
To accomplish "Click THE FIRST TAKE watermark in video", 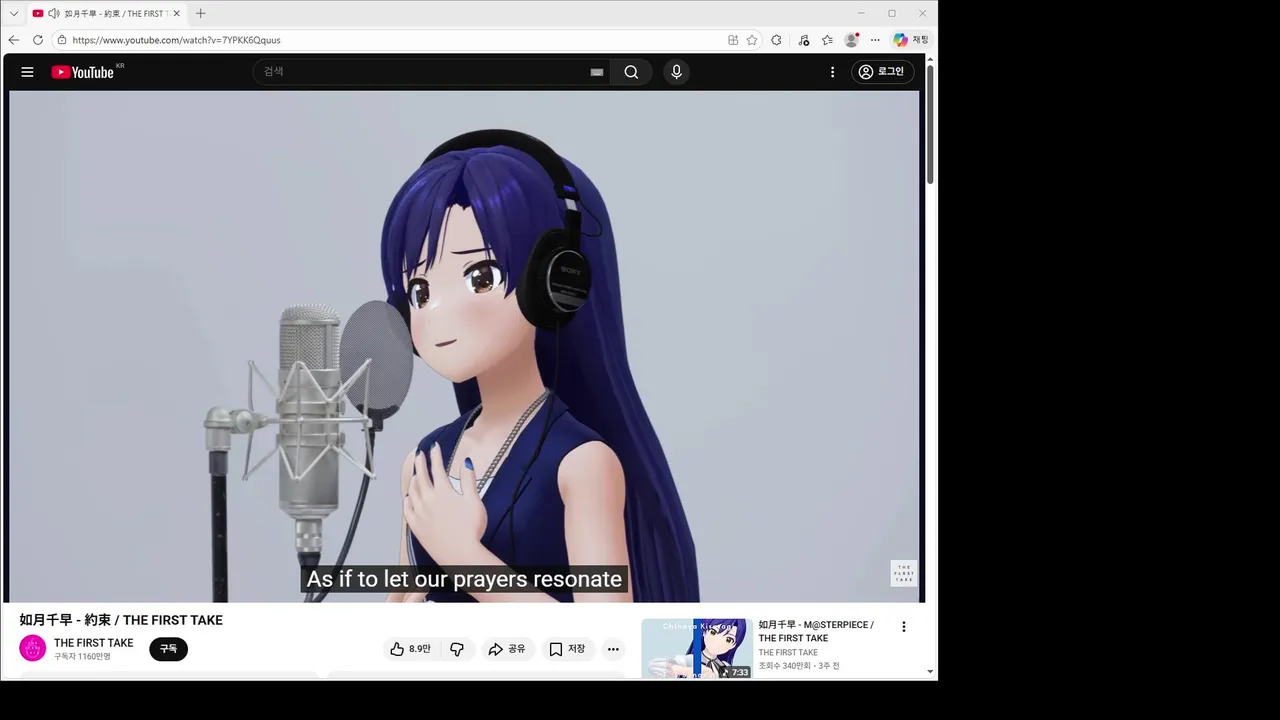I will (x=904, y=573).
